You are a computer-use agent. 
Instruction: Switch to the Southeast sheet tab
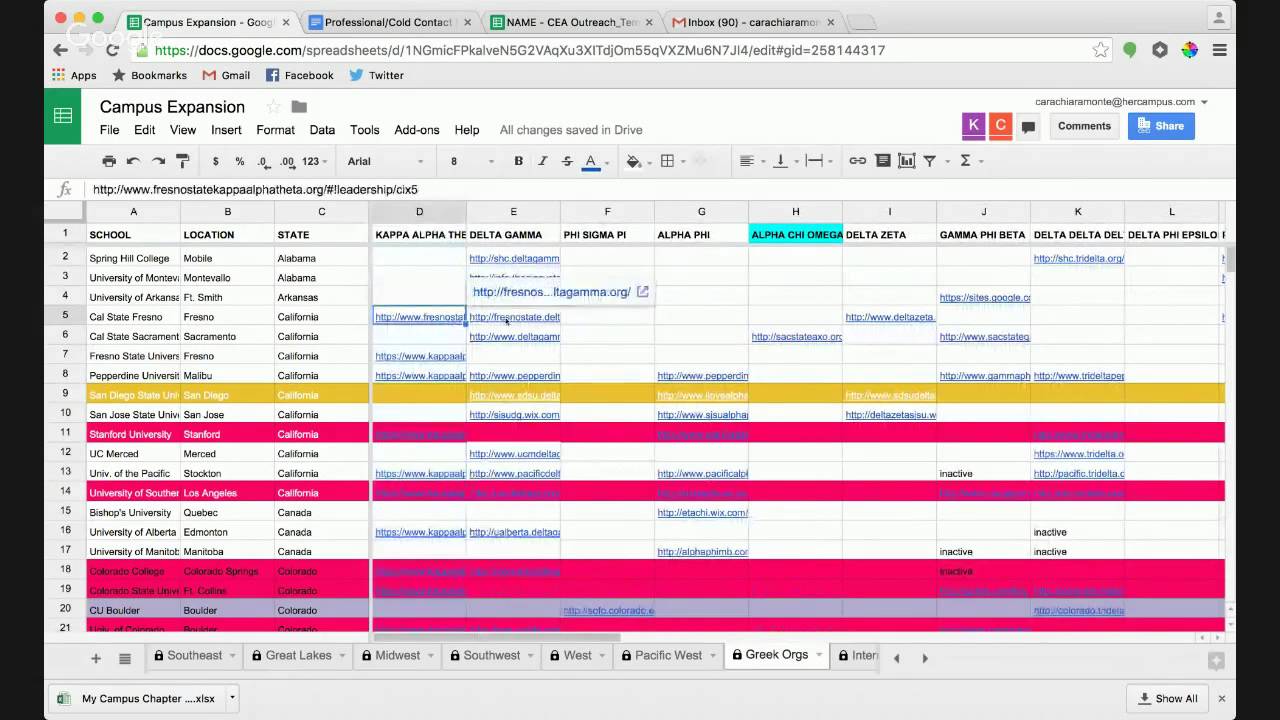pyautogui.click(x=194, y=656)
